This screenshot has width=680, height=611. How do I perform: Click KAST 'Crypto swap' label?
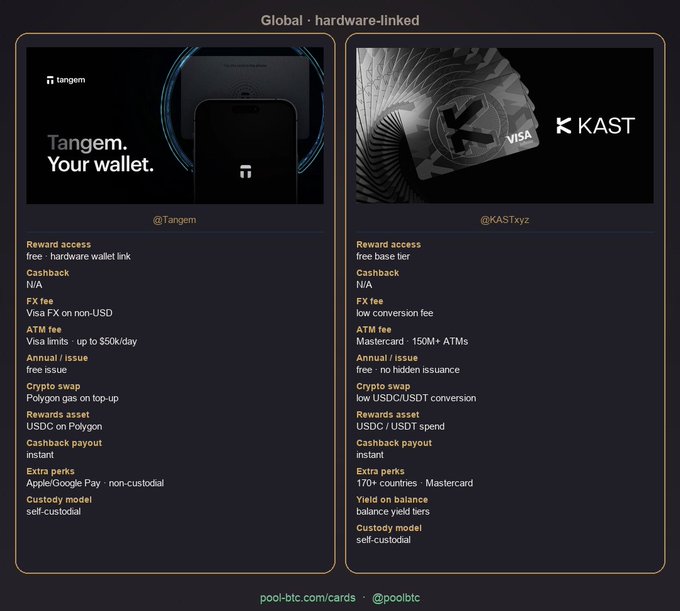383,386
